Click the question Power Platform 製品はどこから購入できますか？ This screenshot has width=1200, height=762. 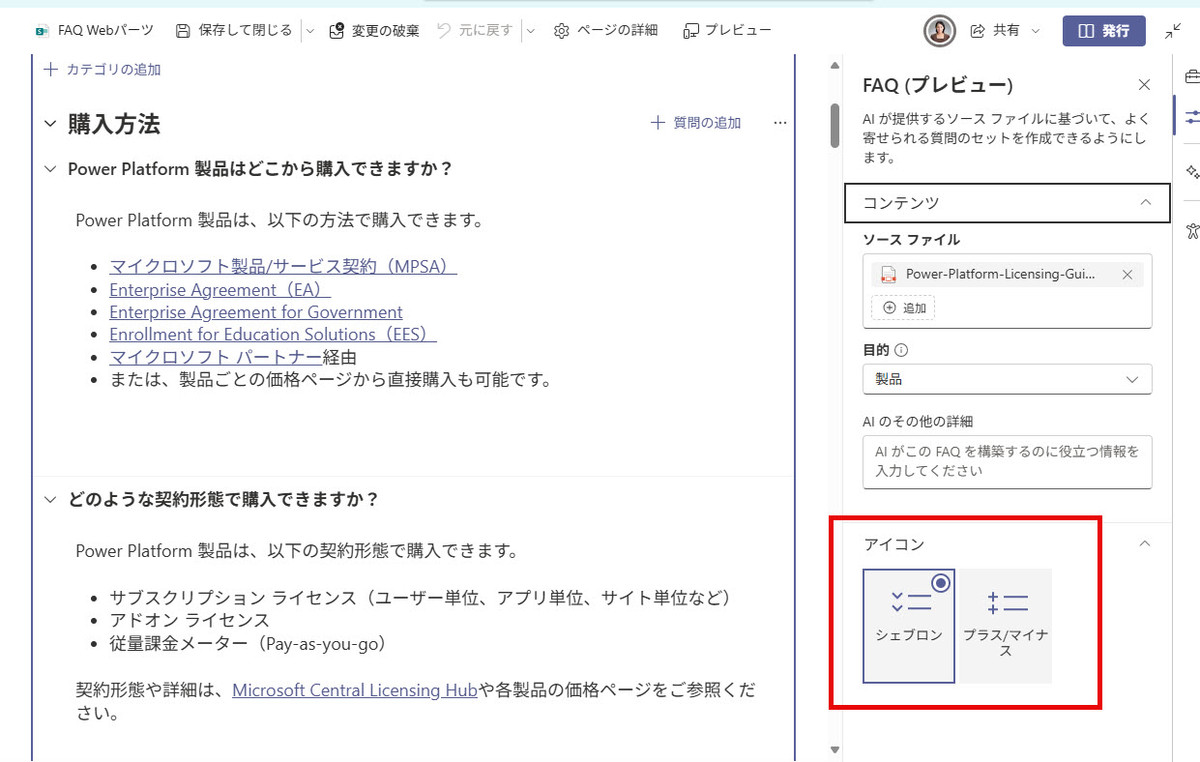tap(261, 169)
